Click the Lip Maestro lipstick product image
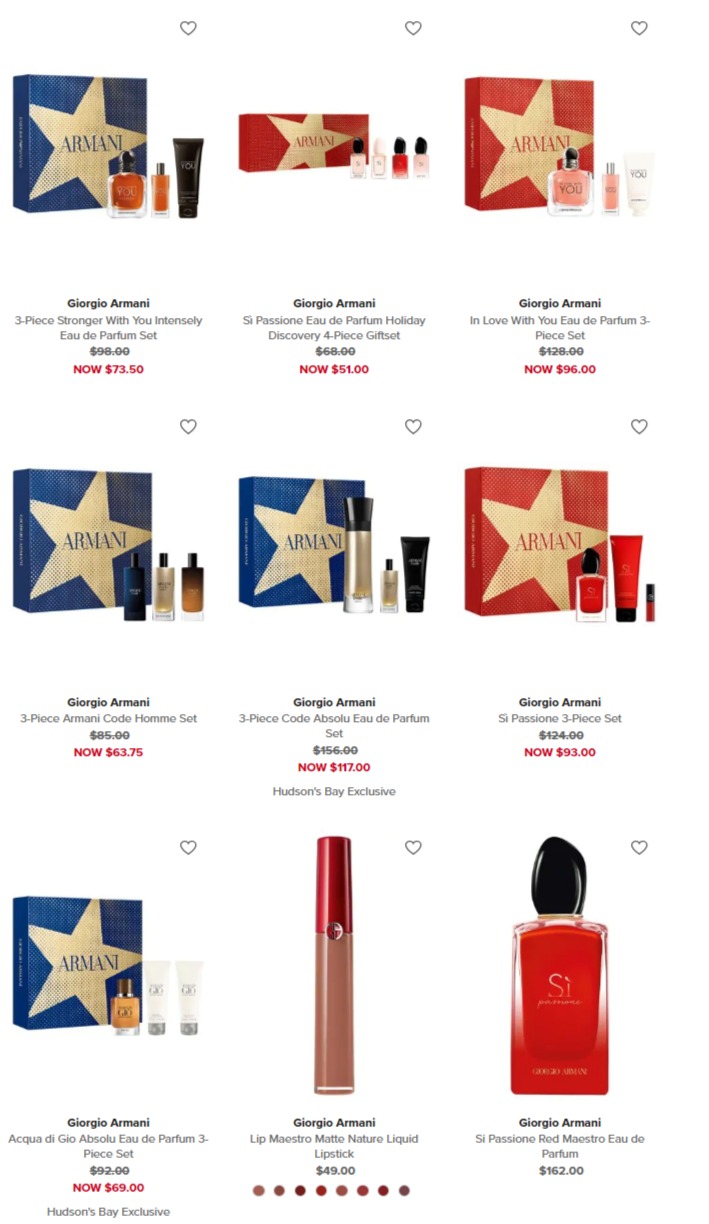Screen dimensions: 709x1224 point(333,965)
